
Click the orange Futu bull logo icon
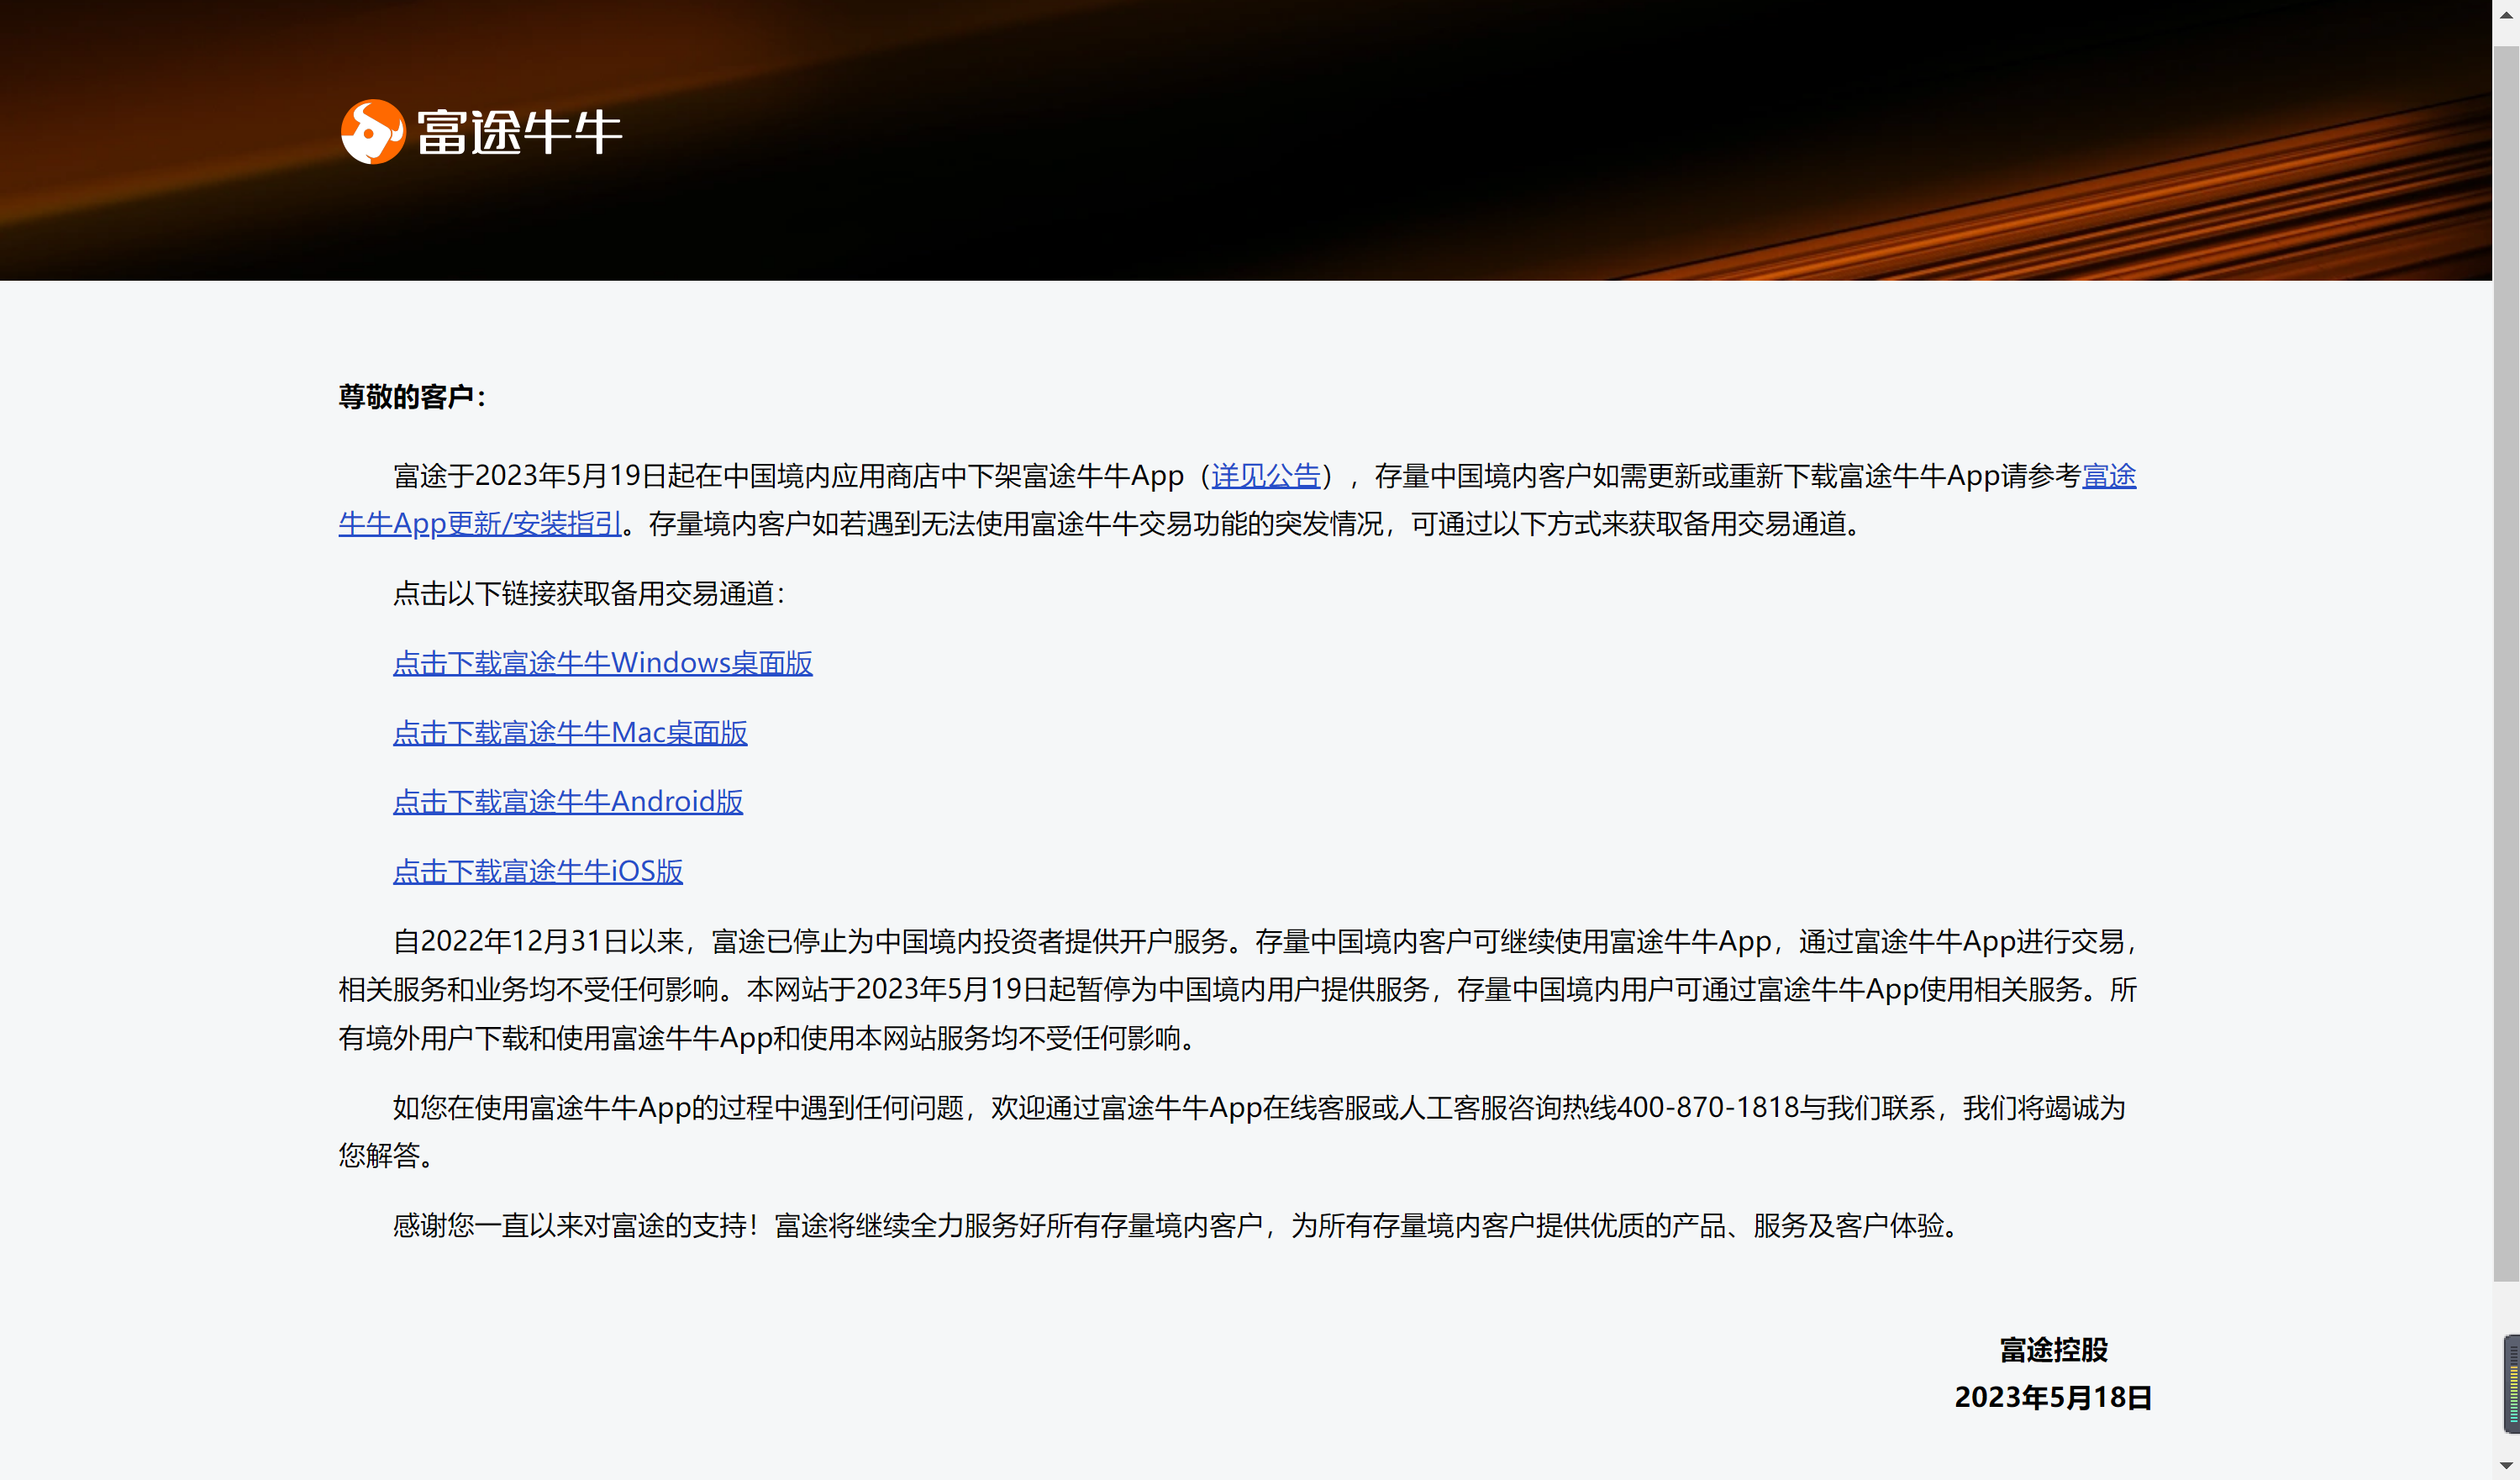[x=373, y=131]
